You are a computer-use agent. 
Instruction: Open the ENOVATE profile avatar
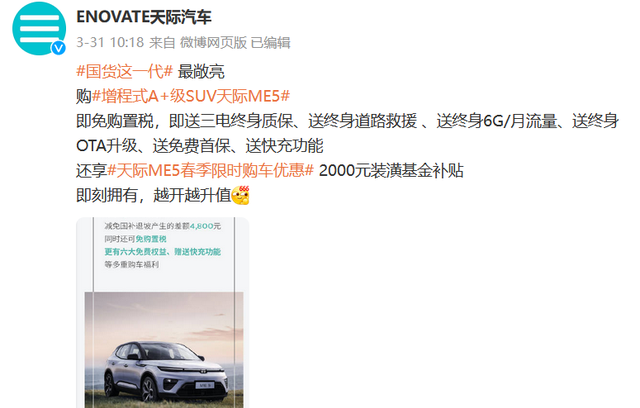point(39,29)
